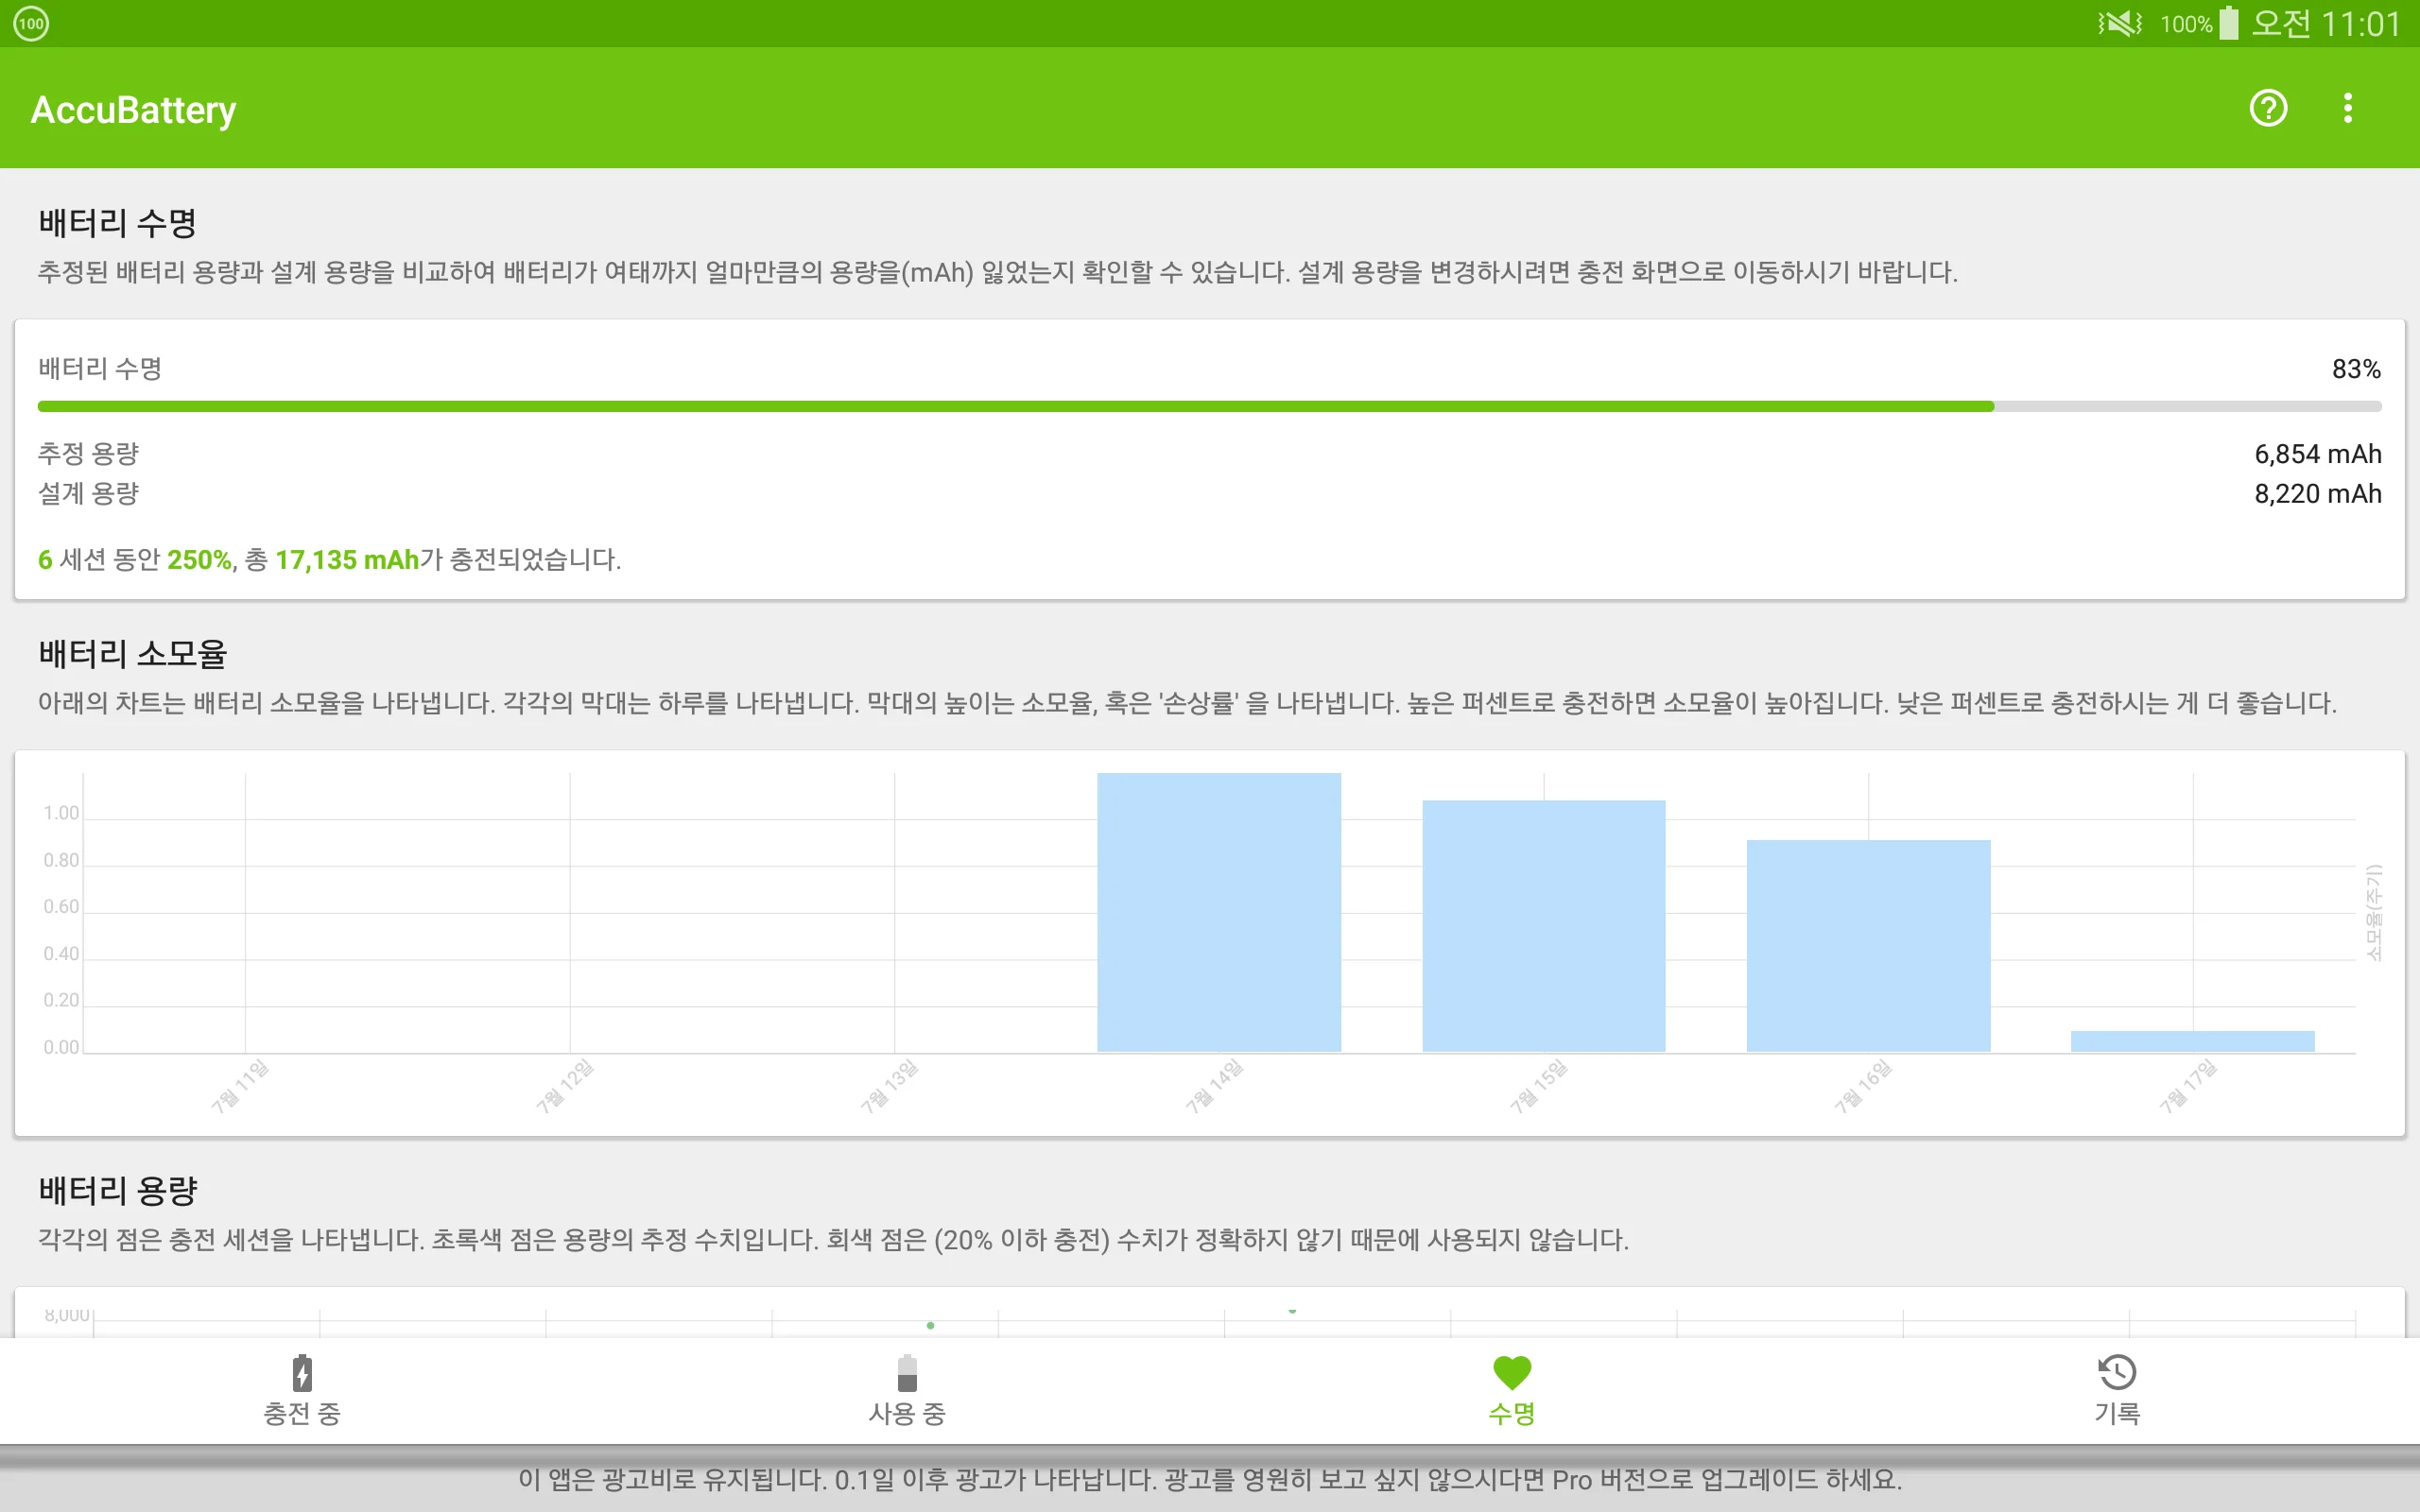Select the small 7월 17일 bar
Image resolution: width=2420 pixels, height=1512 pixels.
2192,1041
